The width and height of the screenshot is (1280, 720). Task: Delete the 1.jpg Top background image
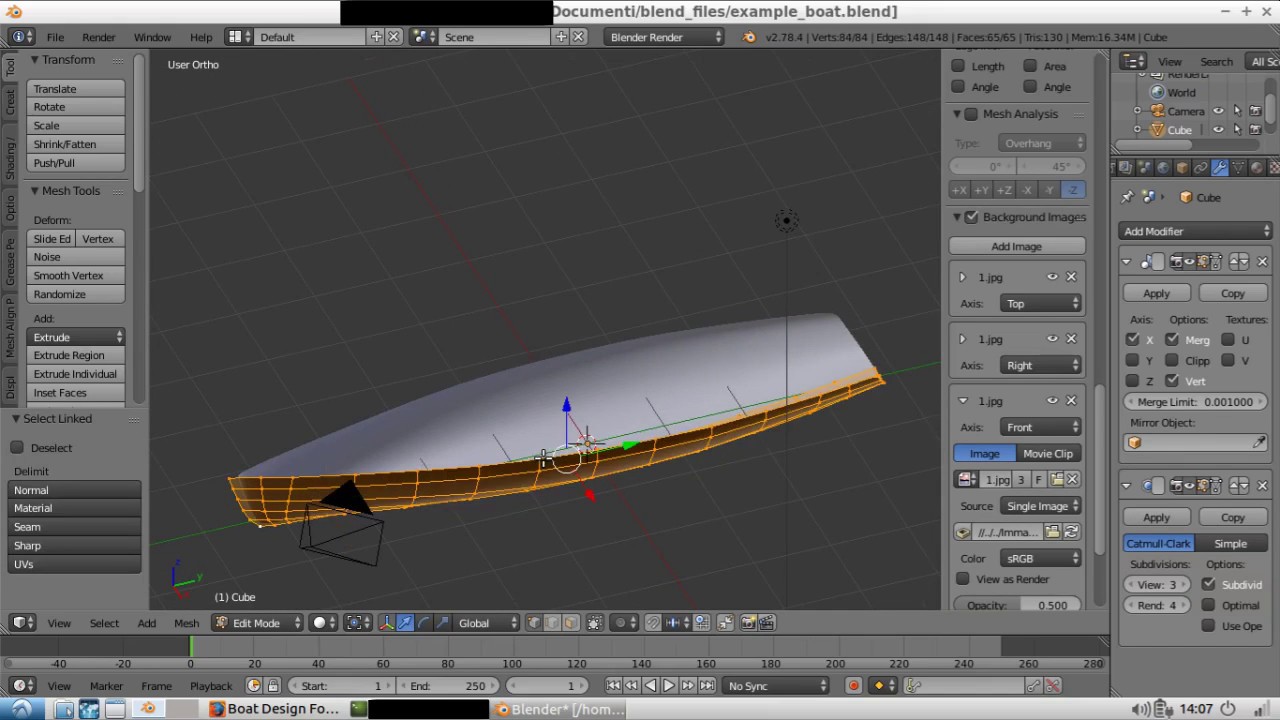pos(1071,277)
